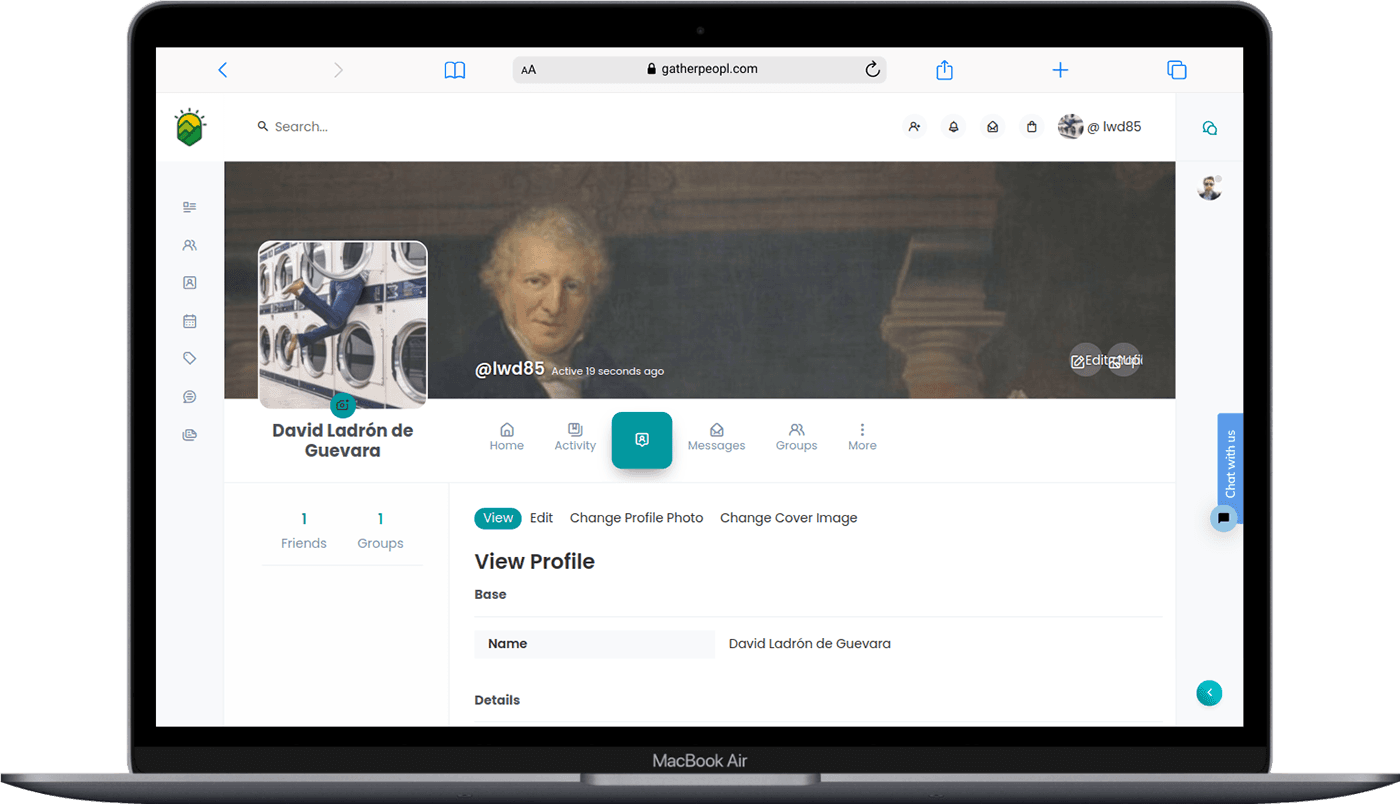Screen dimensions: 1400x804
Task: Click the Safari forward arrow
Action: pyautogui.click(x=338, y=70)
